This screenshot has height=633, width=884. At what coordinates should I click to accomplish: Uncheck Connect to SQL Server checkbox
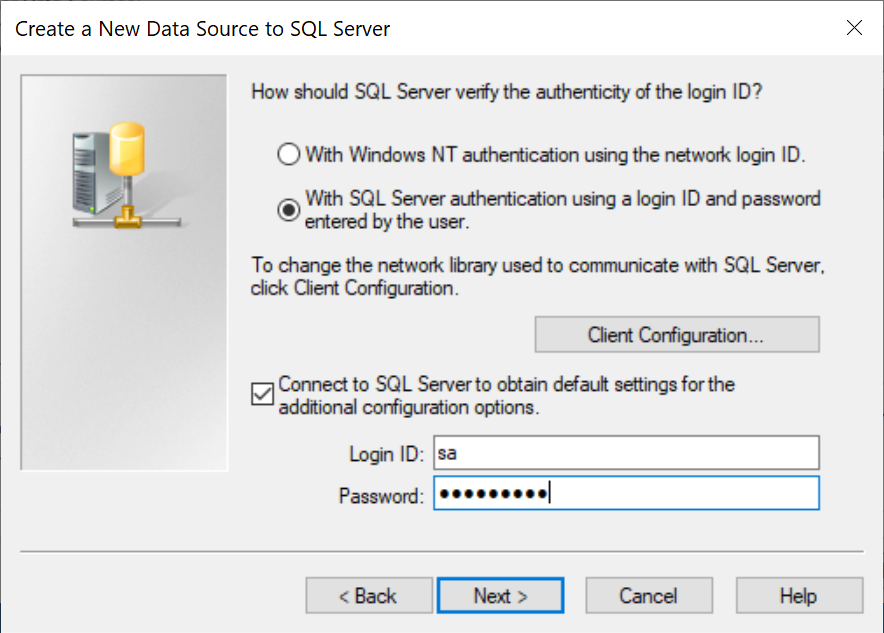pos(262,395)
